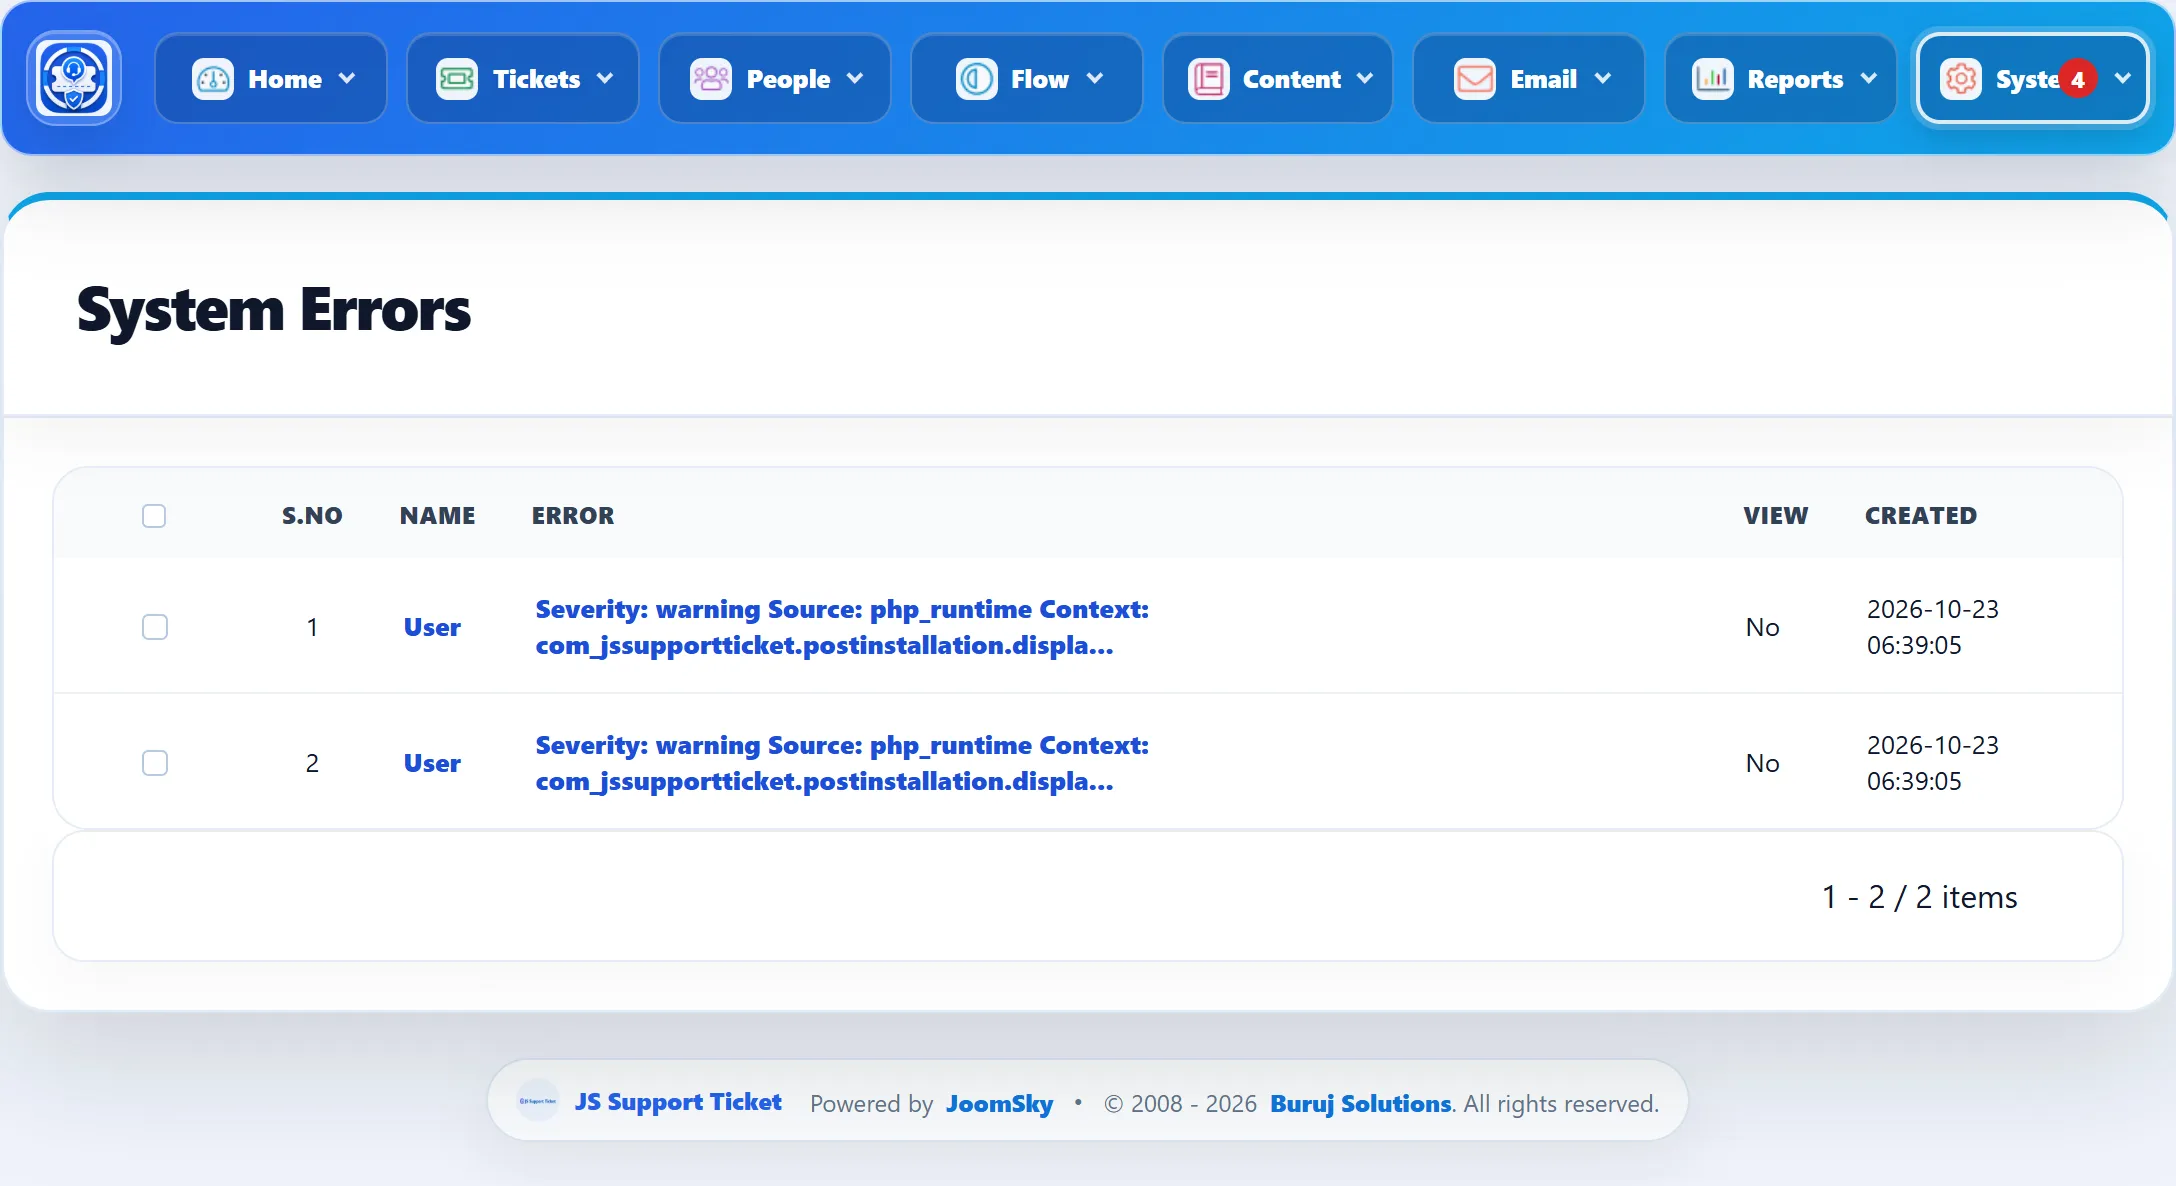Click the '1 - 2 / 2 items' pagination text
This screenshot has width=2176, height=1186.
1919,897
